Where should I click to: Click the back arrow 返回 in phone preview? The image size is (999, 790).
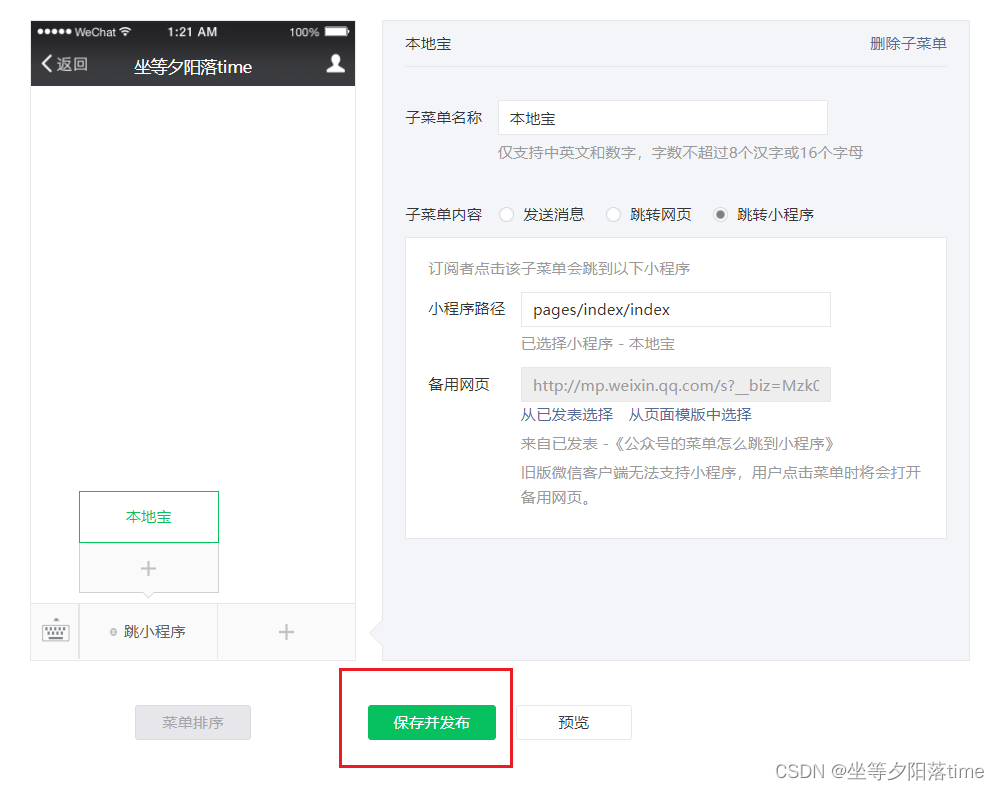[x=64, y=64]
